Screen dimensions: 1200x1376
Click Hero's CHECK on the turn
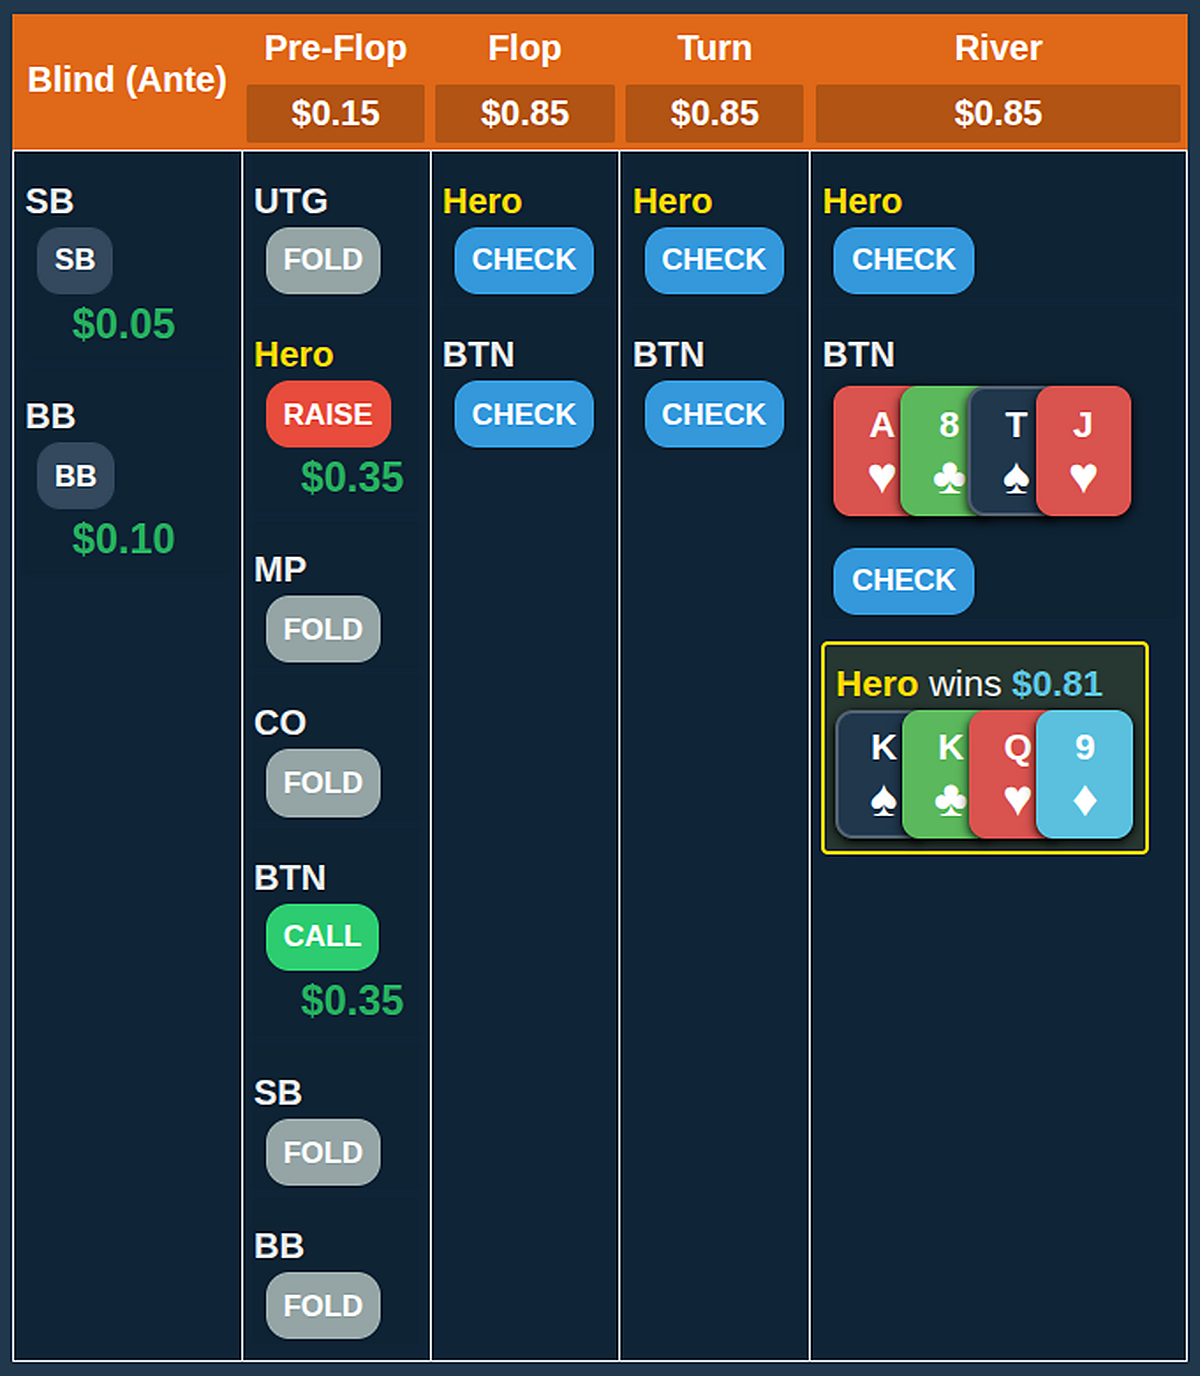click(x=714, y=260)
